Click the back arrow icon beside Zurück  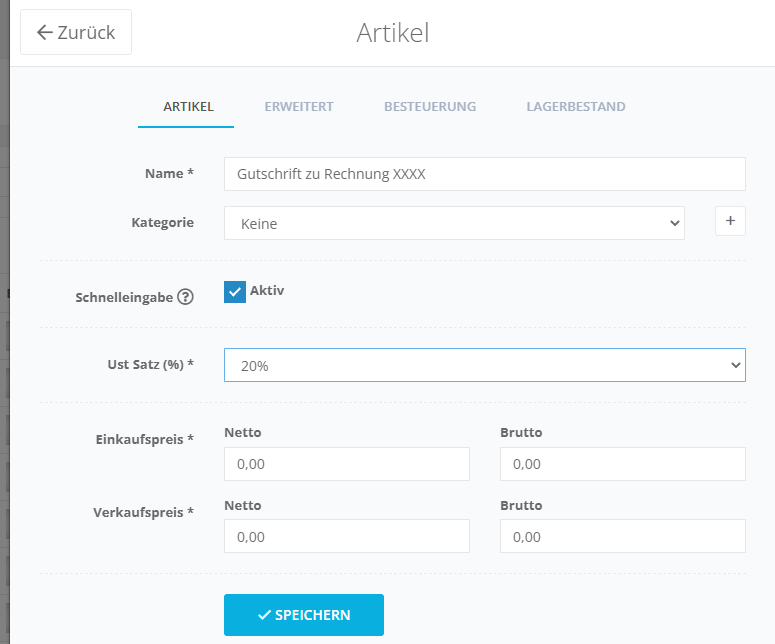[44, 33]
